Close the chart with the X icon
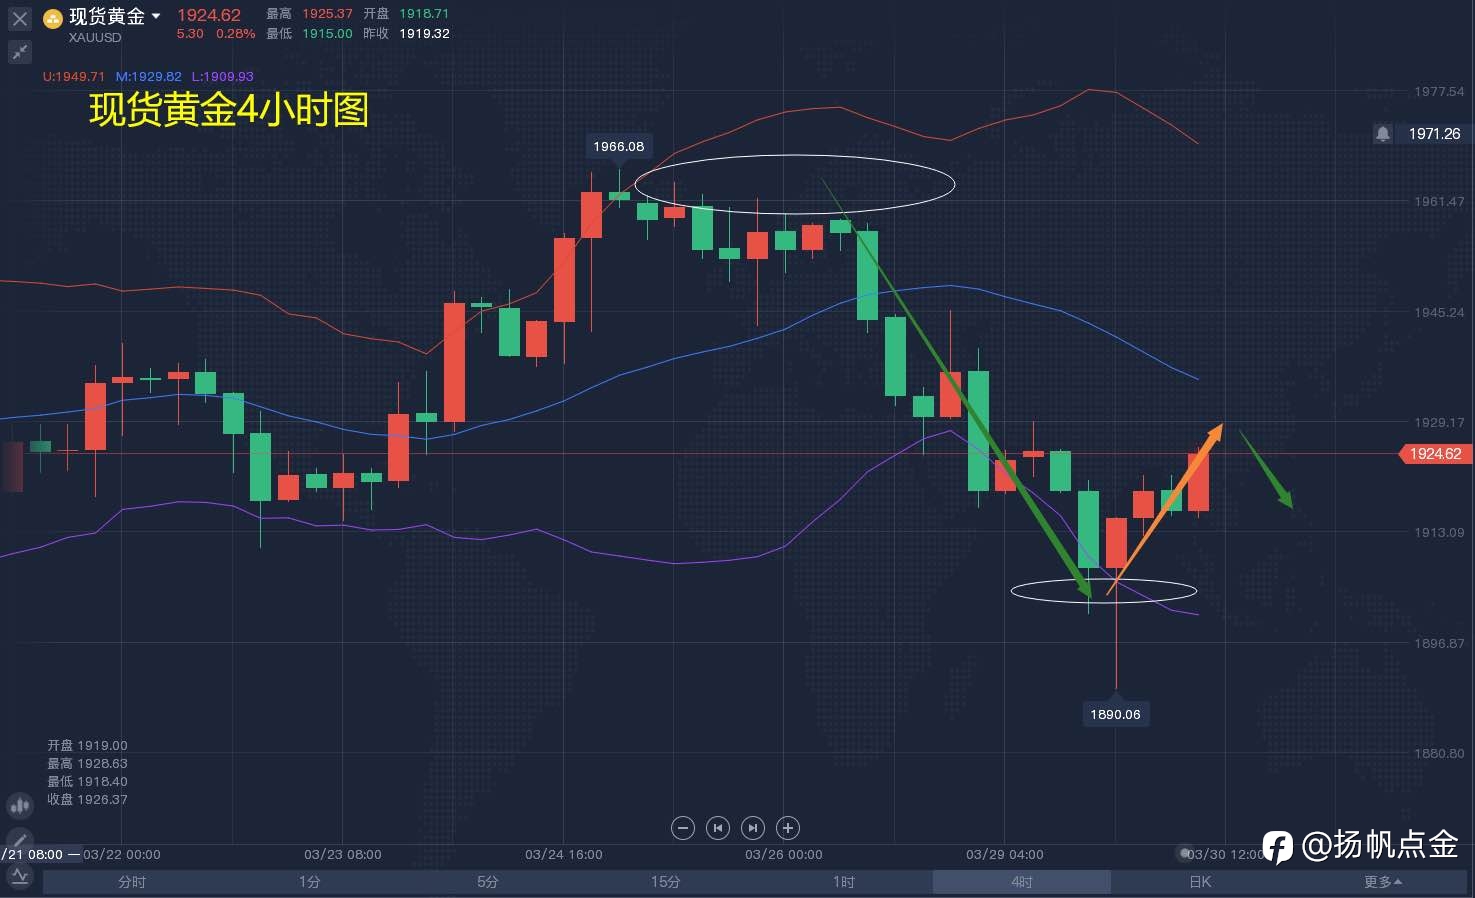This screenshot has height=898, width=1475. tap(20, 18)
